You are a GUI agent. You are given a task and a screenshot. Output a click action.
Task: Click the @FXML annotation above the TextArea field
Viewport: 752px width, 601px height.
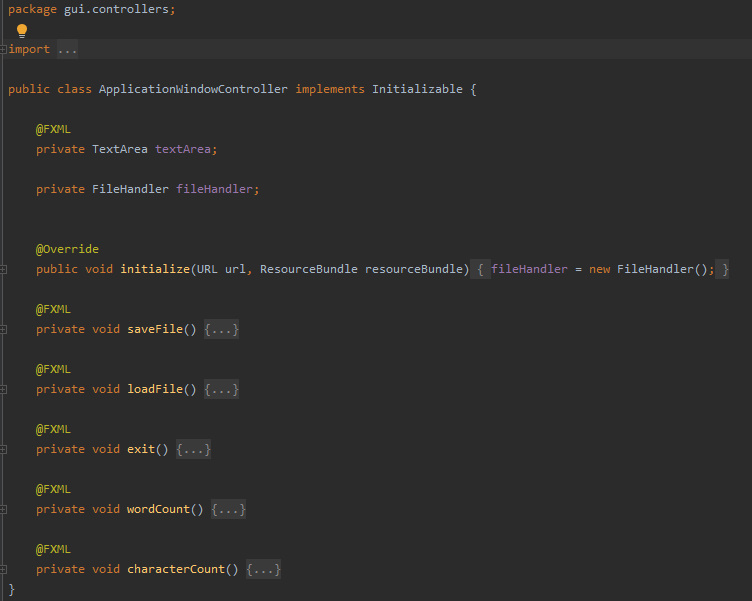point(53,129)
